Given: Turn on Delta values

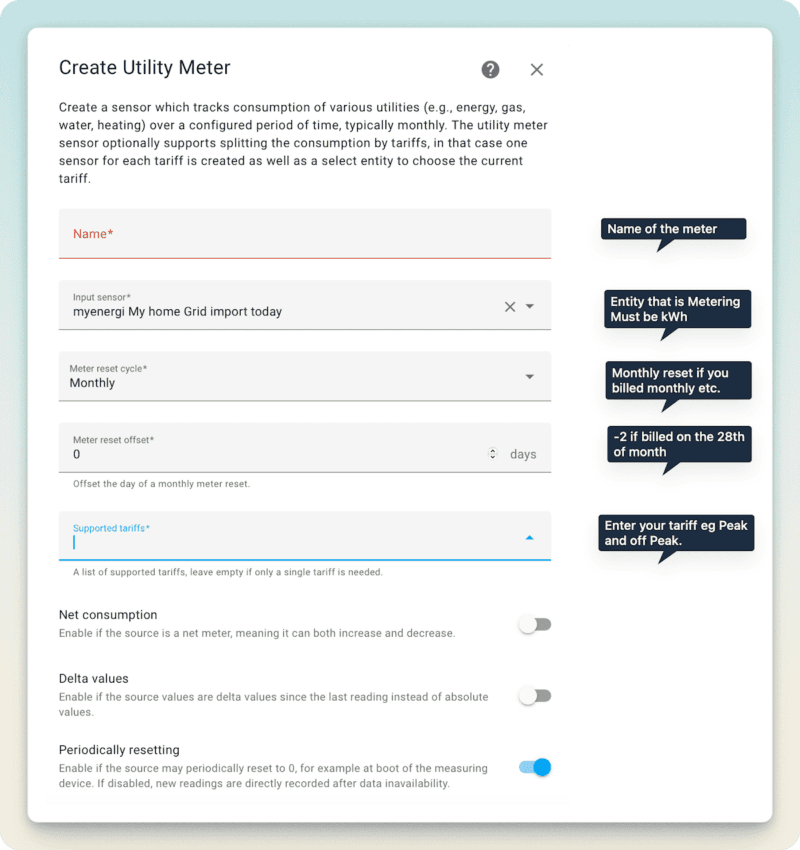Looking at the screenshot, I should (535, 695).
